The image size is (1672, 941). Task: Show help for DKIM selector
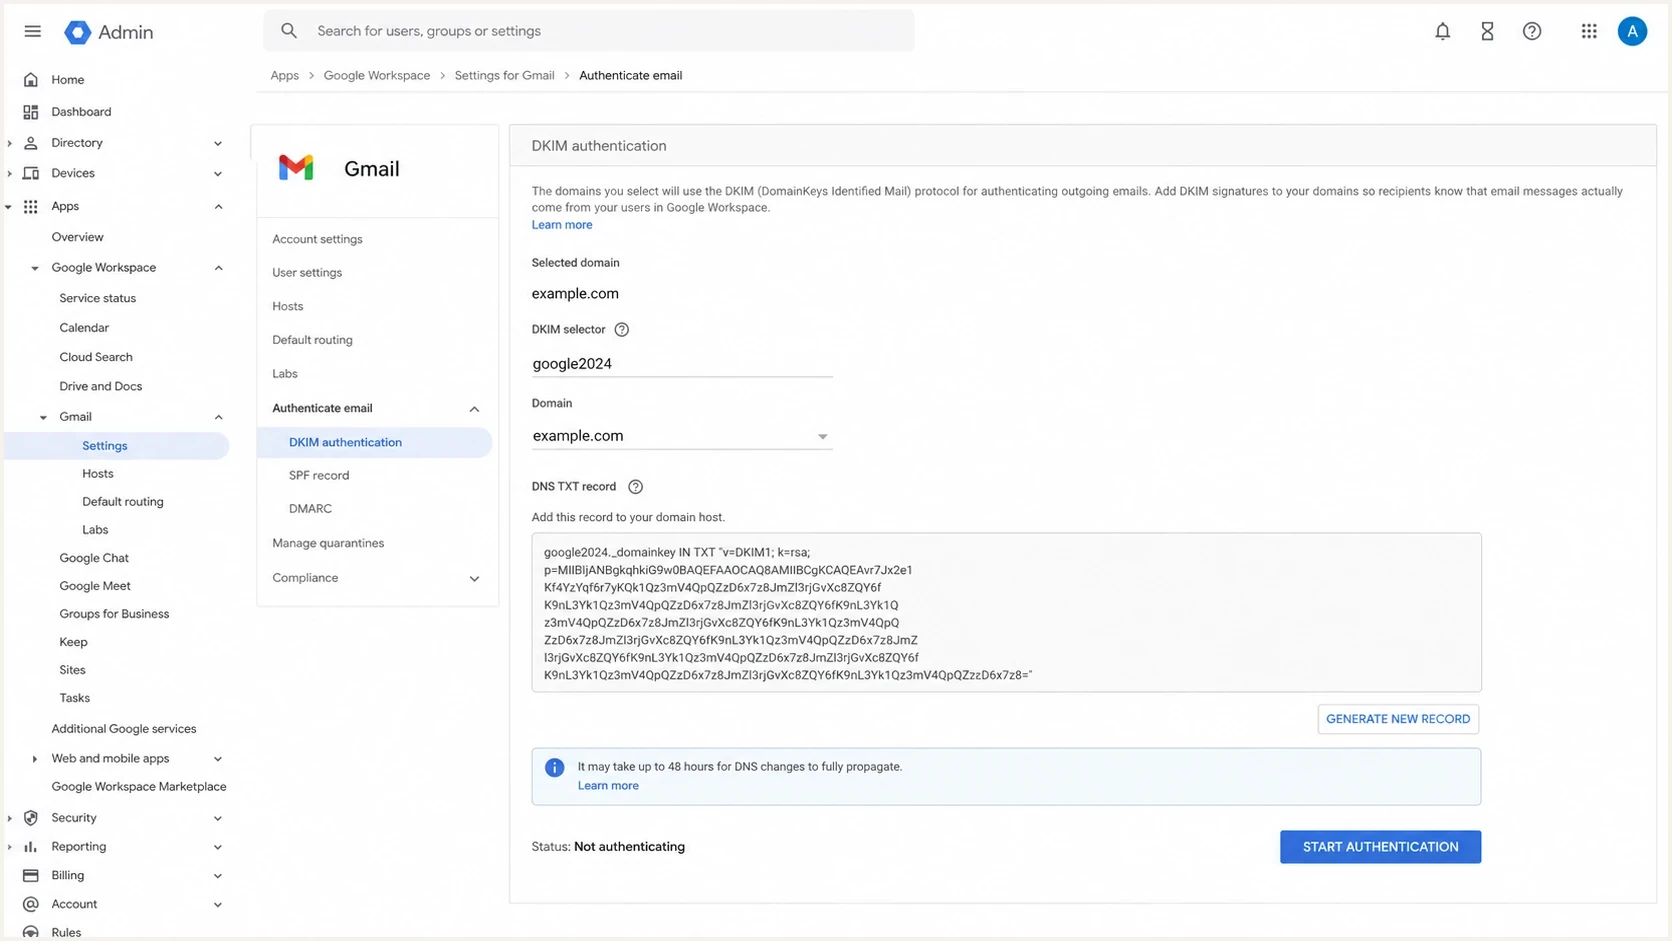point(621,330)
